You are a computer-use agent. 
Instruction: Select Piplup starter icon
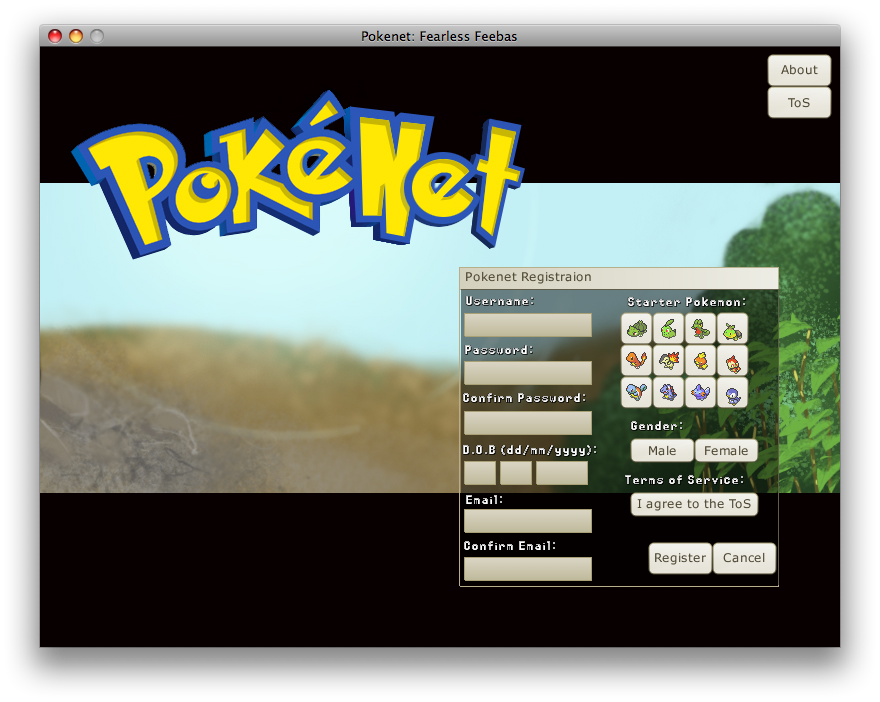(732, 392)
